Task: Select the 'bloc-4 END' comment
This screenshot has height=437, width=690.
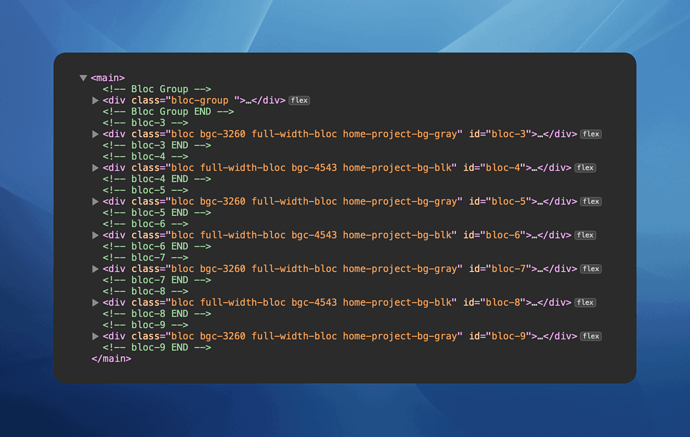Action: tap(157, 179)
